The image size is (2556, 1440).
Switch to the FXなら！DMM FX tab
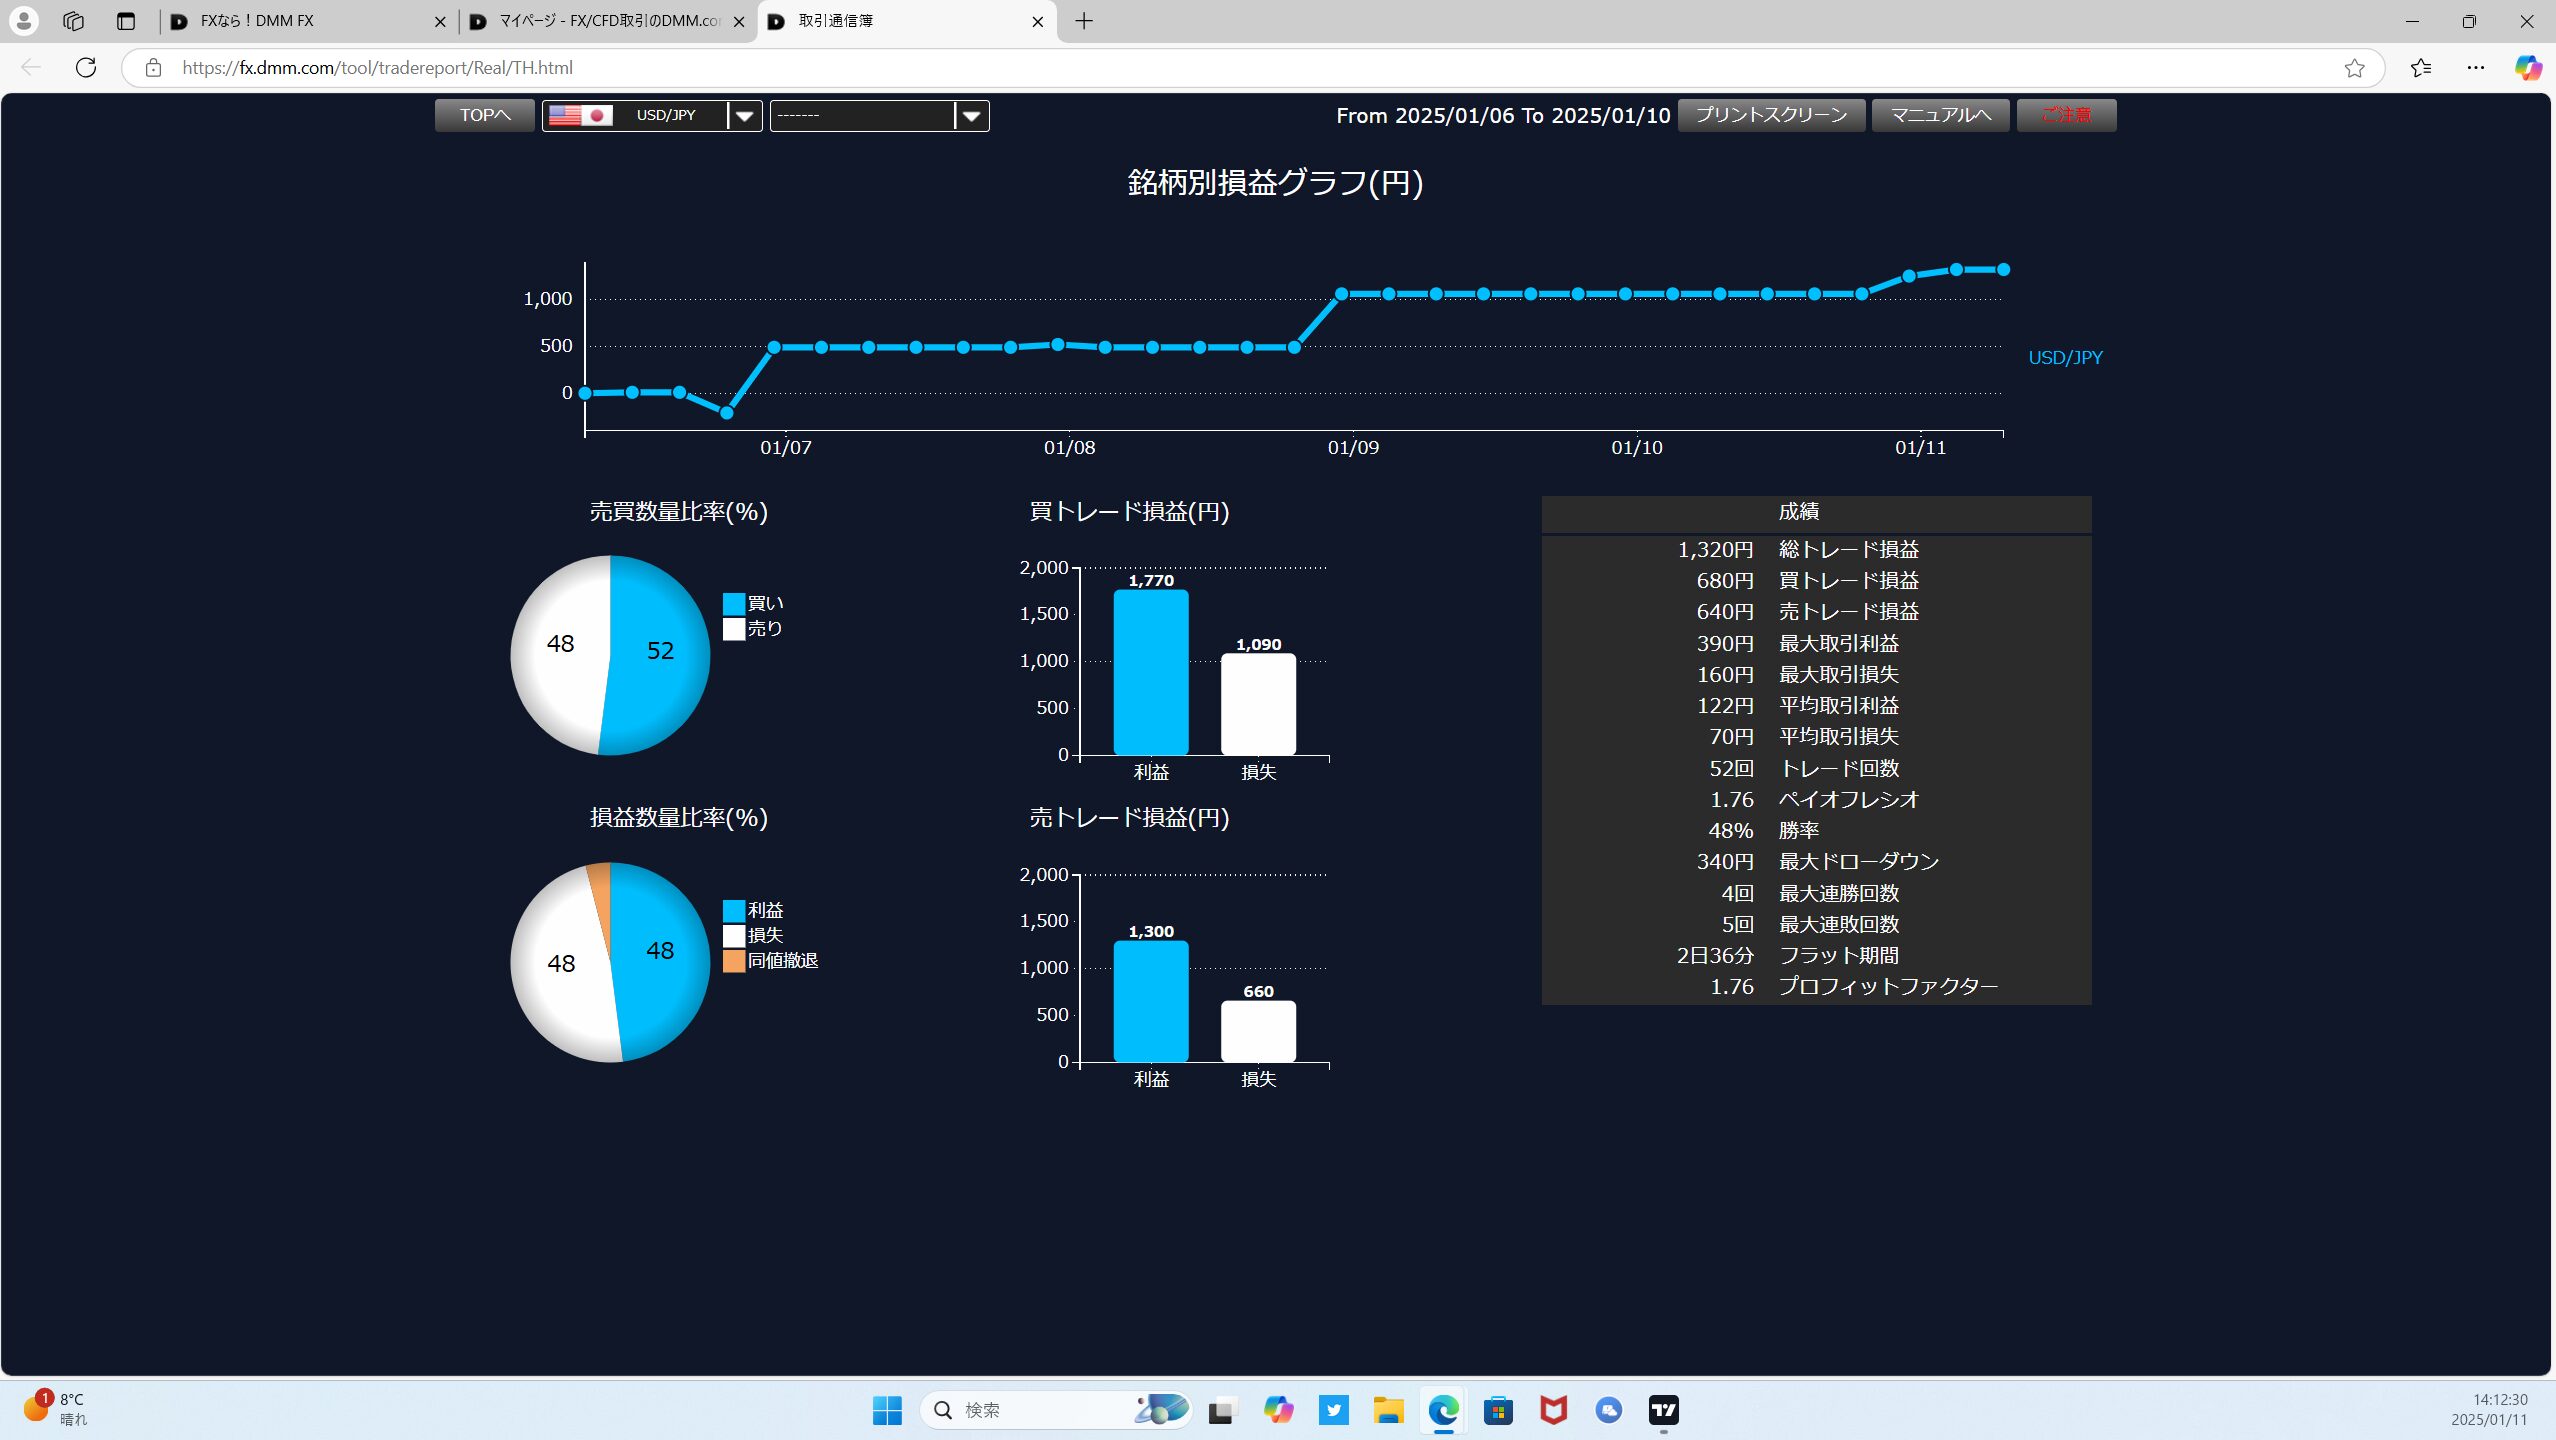(300, 21)
